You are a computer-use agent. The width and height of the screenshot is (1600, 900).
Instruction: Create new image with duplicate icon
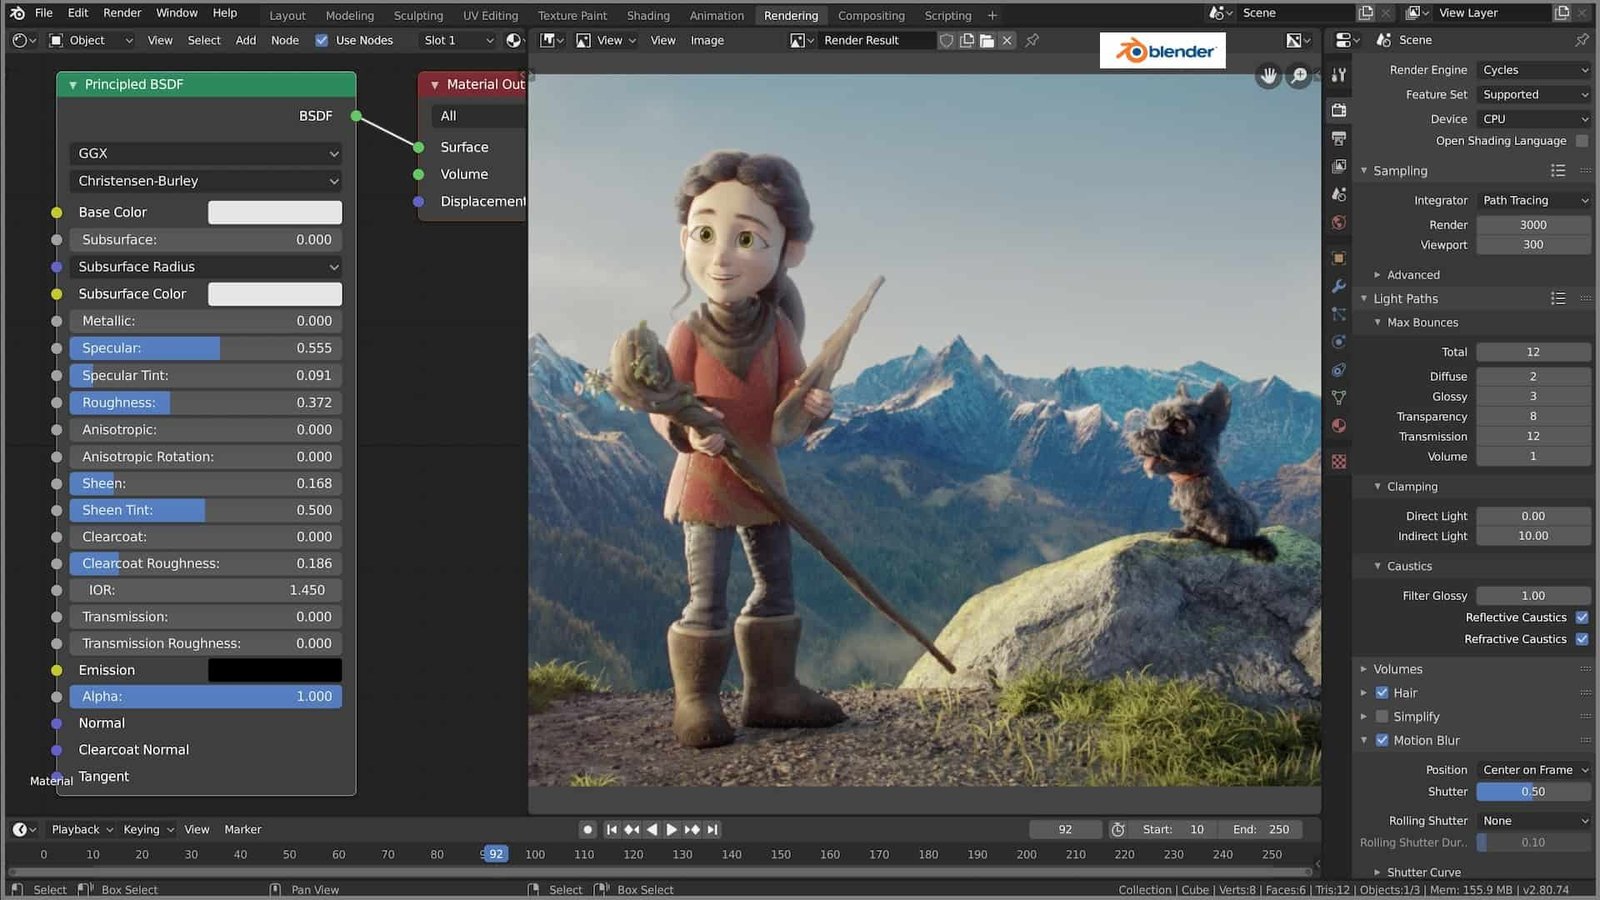tap(967, 40)
